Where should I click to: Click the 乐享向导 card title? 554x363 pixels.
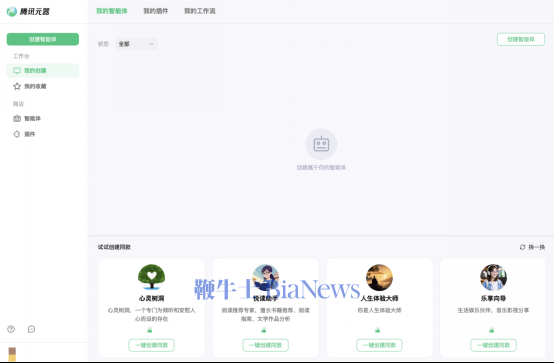(x=493, y=298)
